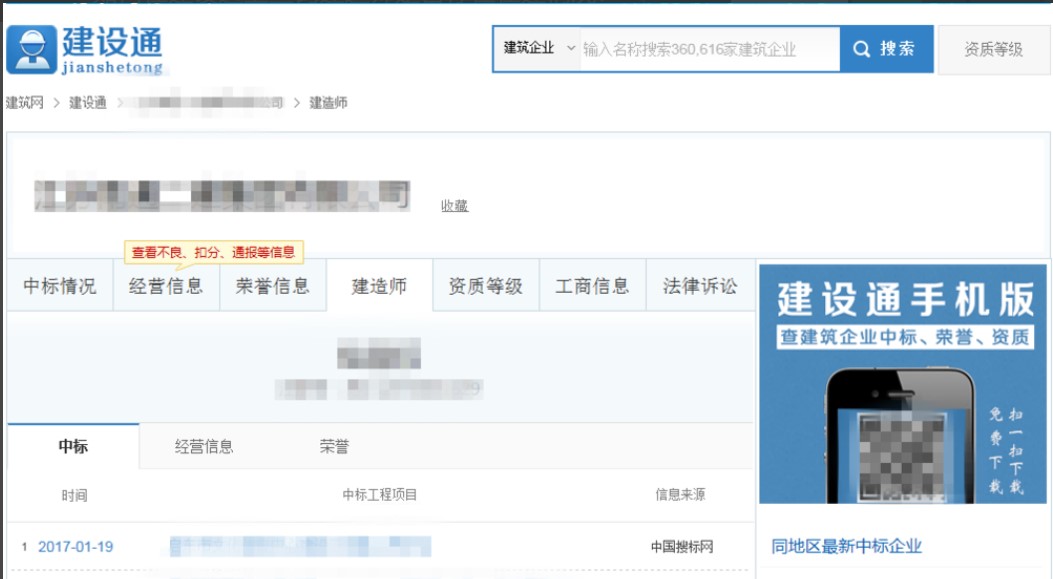Click the 时间 column header
Screen dimensions: 1053x579
point(75,495)
